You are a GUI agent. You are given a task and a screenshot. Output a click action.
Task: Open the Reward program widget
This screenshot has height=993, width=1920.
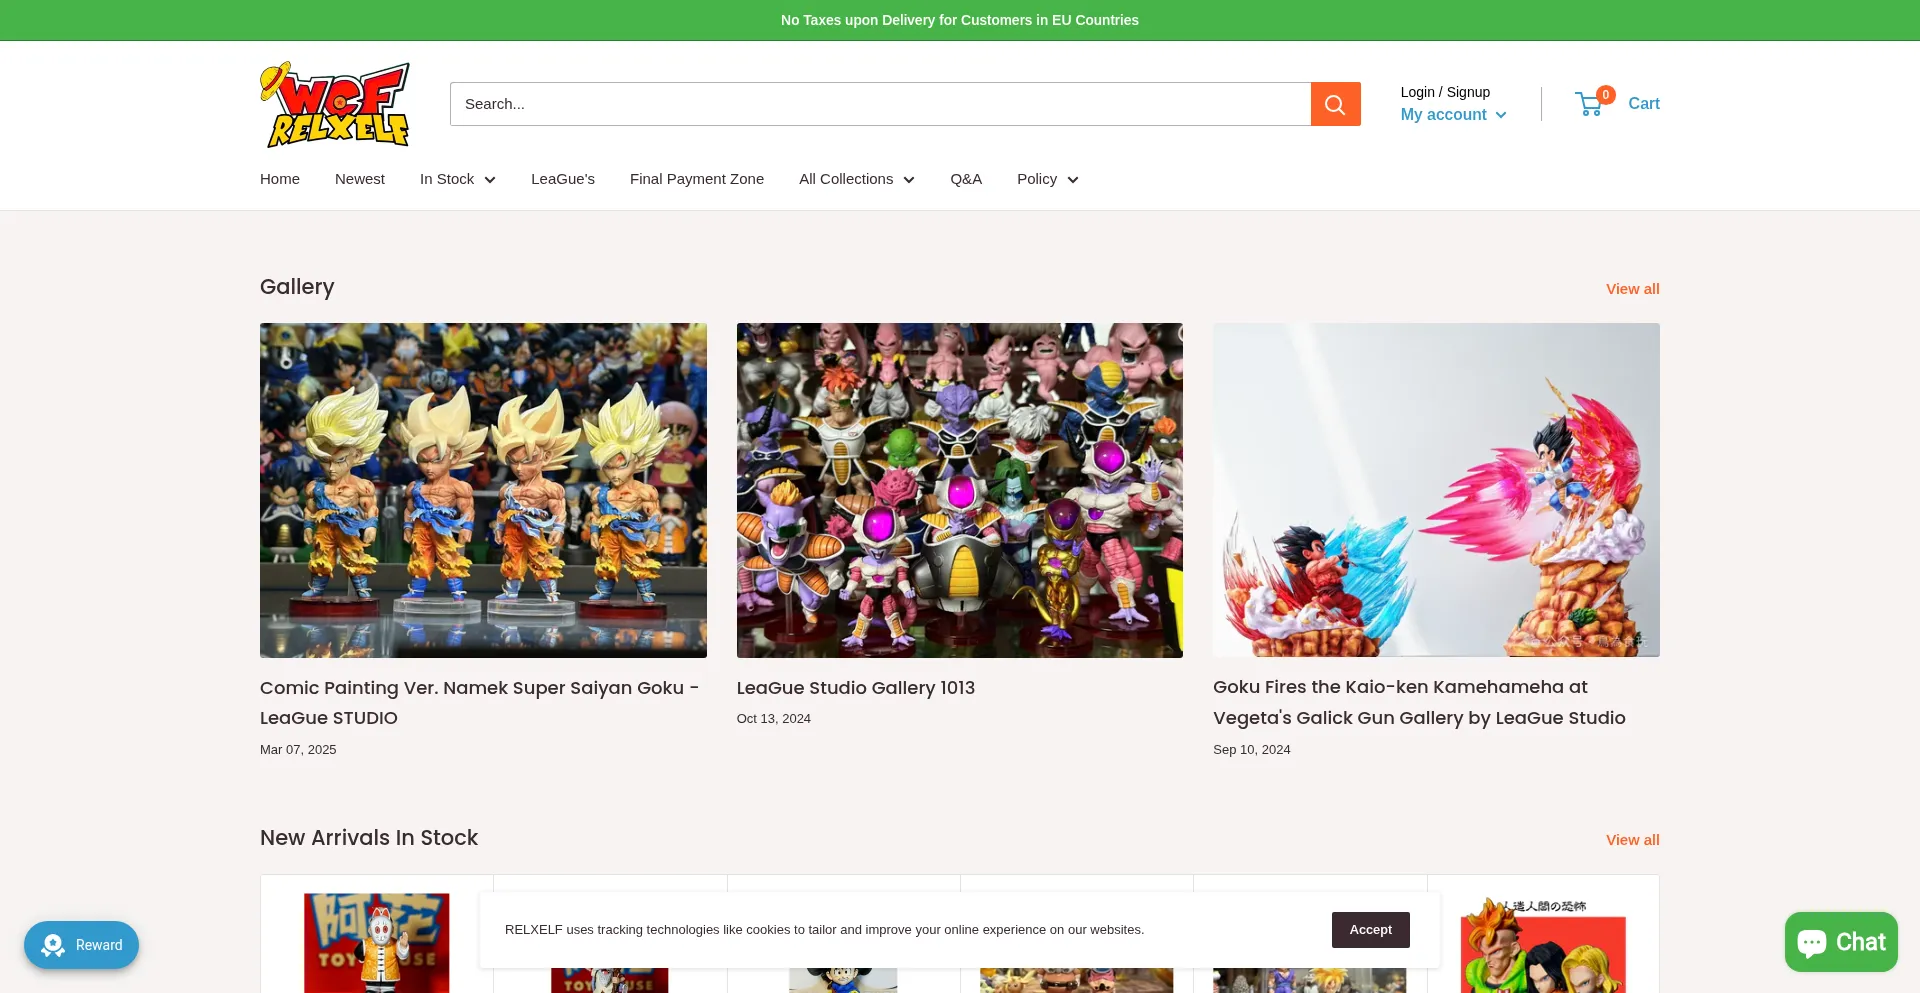[82, 945]
